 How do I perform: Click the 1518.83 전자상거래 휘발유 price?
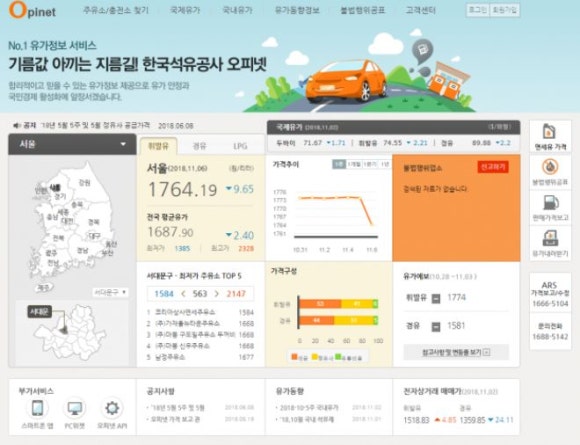[416, 420]
